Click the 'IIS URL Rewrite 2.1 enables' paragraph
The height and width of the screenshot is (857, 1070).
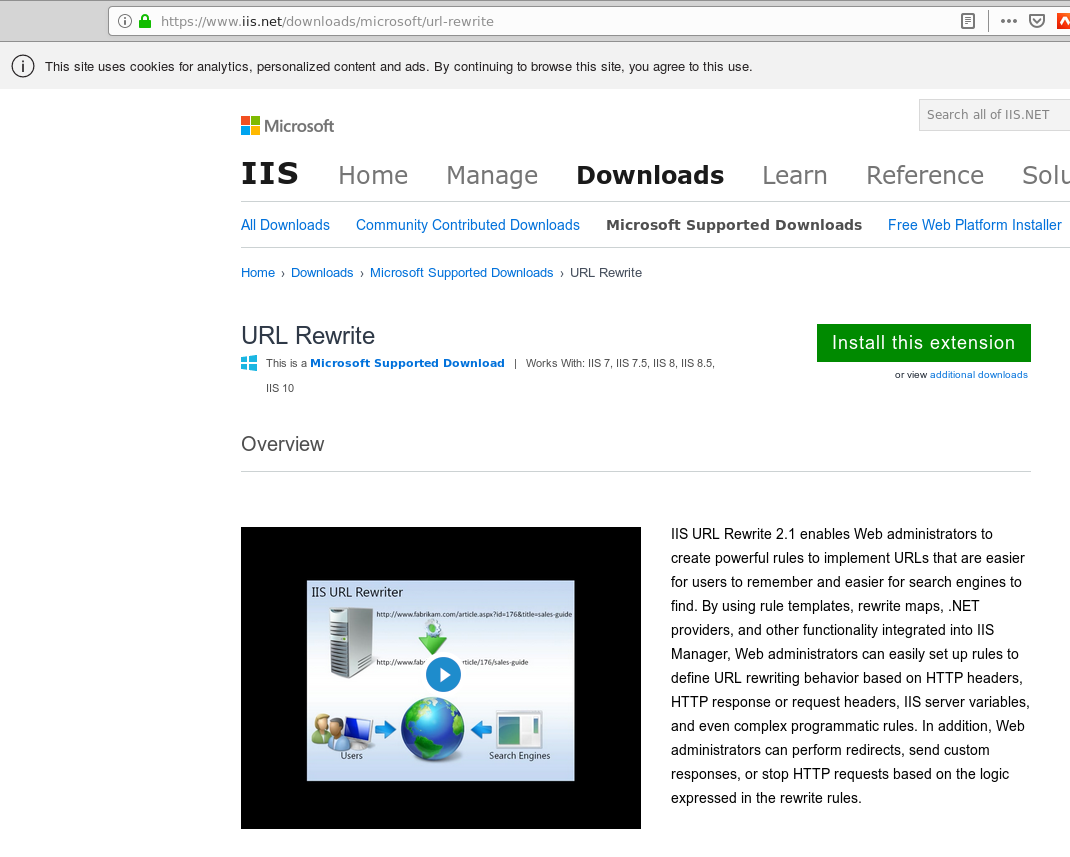coord(850,666)
